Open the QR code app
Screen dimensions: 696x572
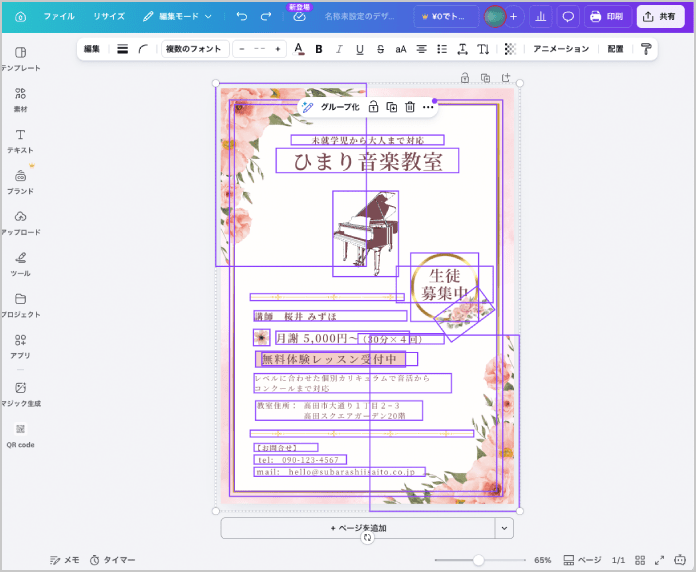pos(20,434)
